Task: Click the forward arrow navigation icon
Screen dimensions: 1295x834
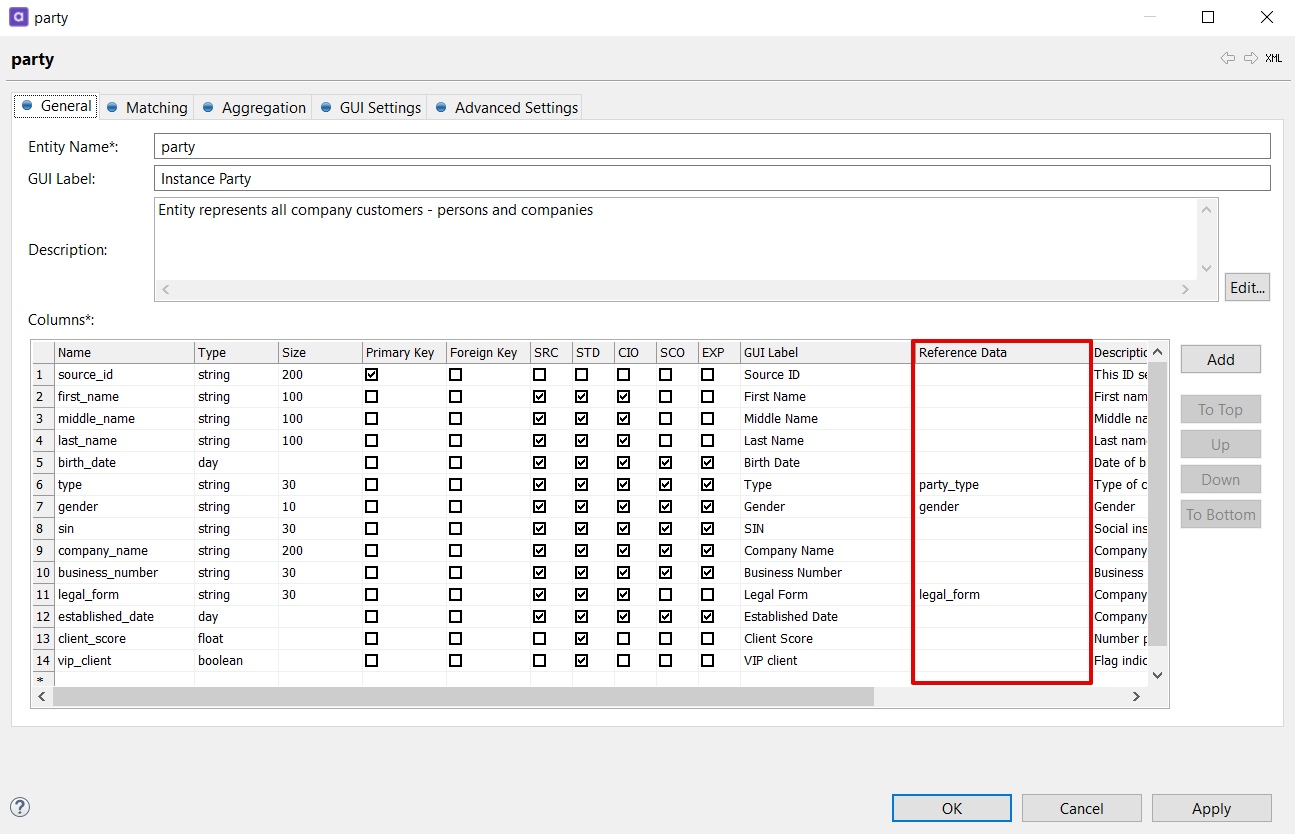Action: coord(1250,59)
